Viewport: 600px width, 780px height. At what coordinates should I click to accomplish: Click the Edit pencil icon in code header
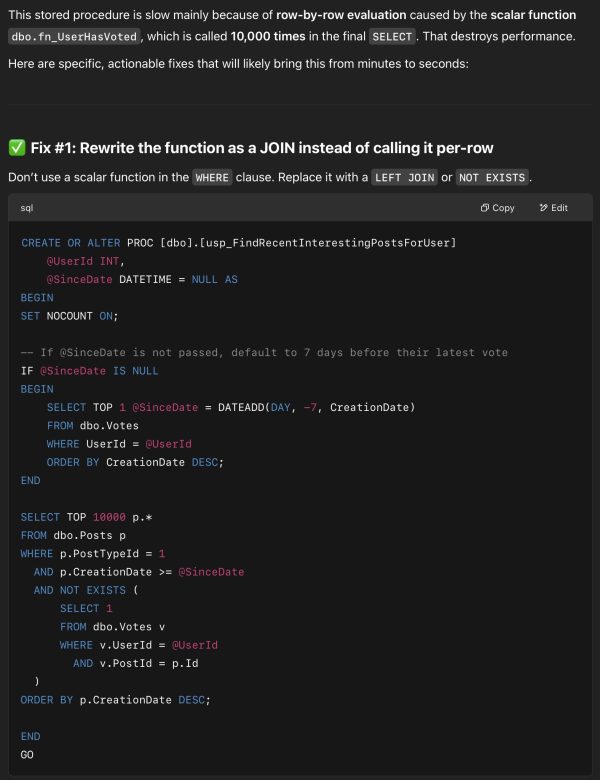(x=543, y=208)
